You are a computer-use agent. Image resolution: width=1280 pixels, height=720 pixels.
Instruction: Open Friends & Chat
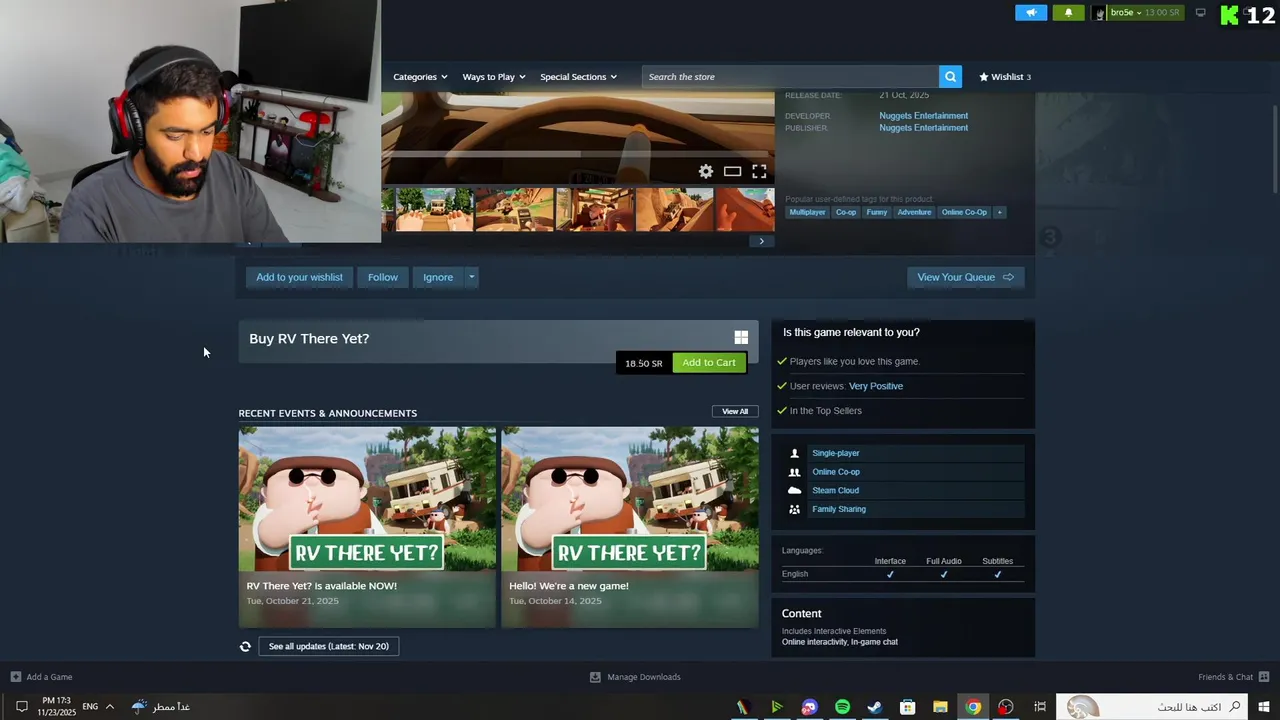(x=1234, y=677)
